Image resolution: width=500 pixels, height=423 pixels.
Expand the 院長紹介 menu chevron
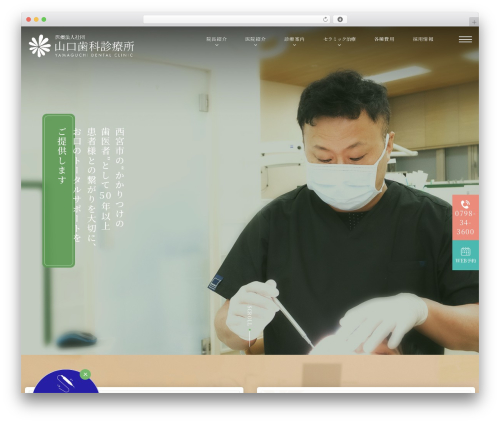(217, 45)
